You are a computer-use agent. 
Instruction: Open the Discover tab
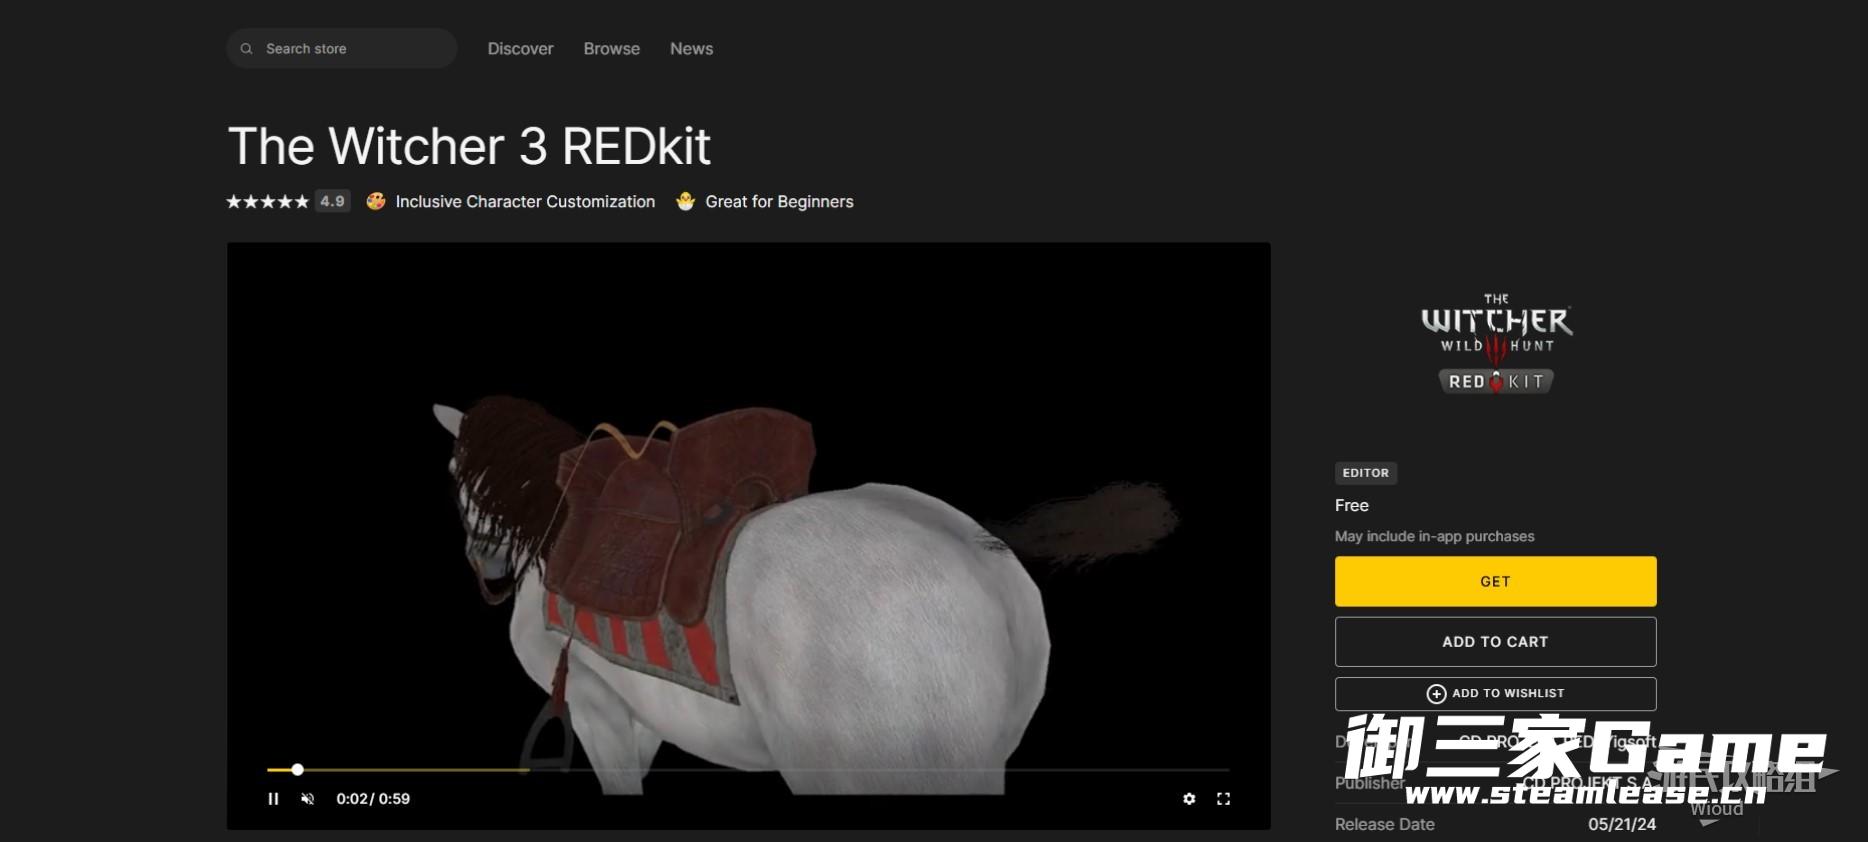click(x=520, y=49)
